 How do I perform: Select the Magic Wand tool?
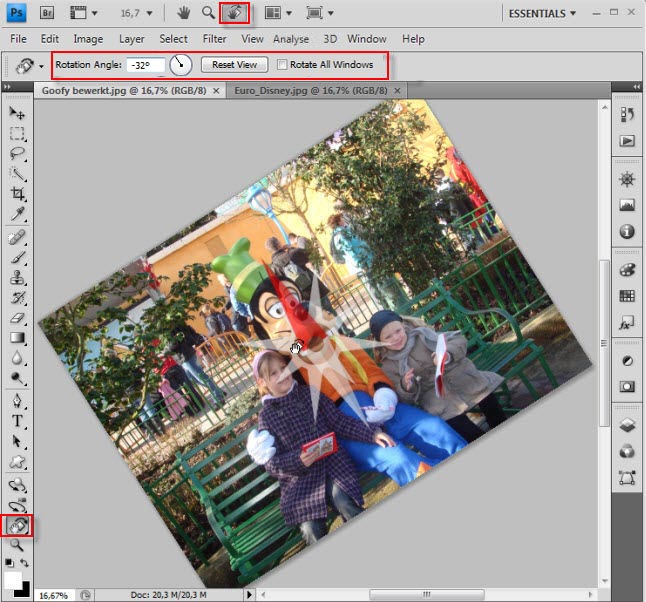click(17, 174)
